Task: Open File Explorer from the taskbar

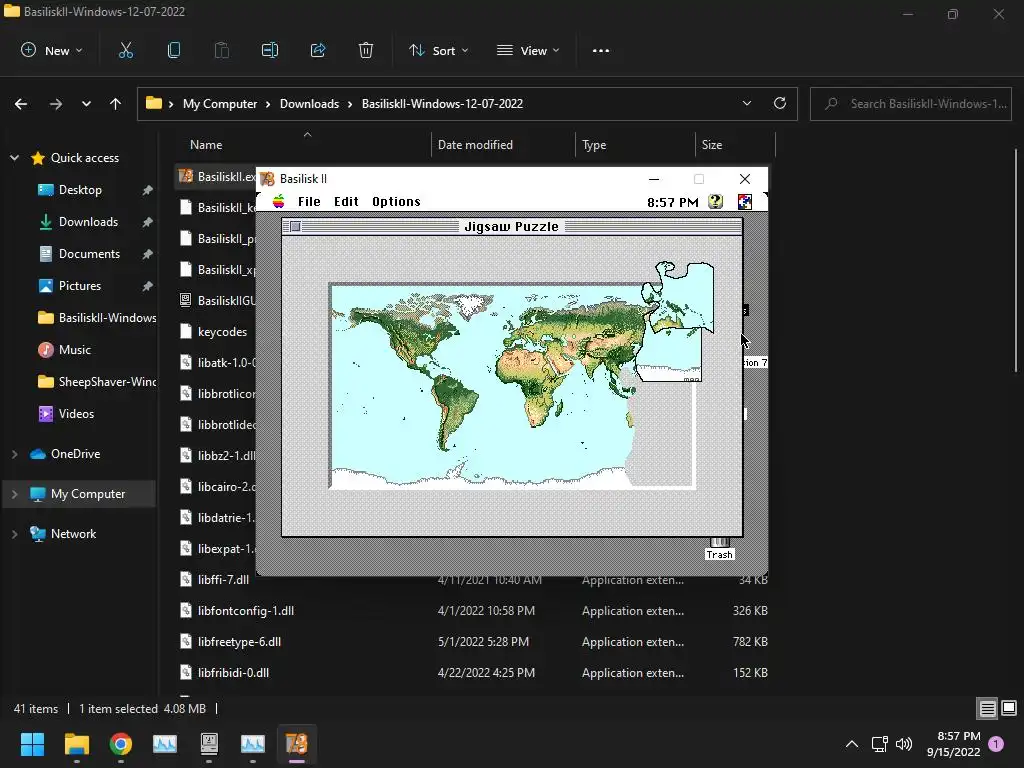Action: 76,744
